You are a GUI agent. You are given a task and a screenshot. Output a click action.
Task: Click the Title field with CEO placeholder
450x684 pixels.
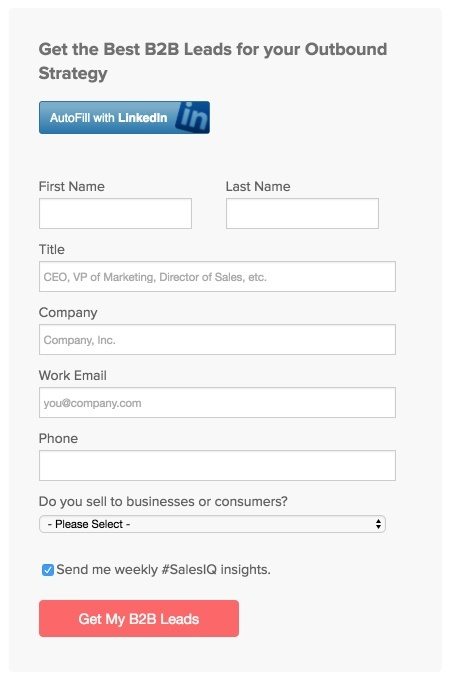(x=217, y=277)
